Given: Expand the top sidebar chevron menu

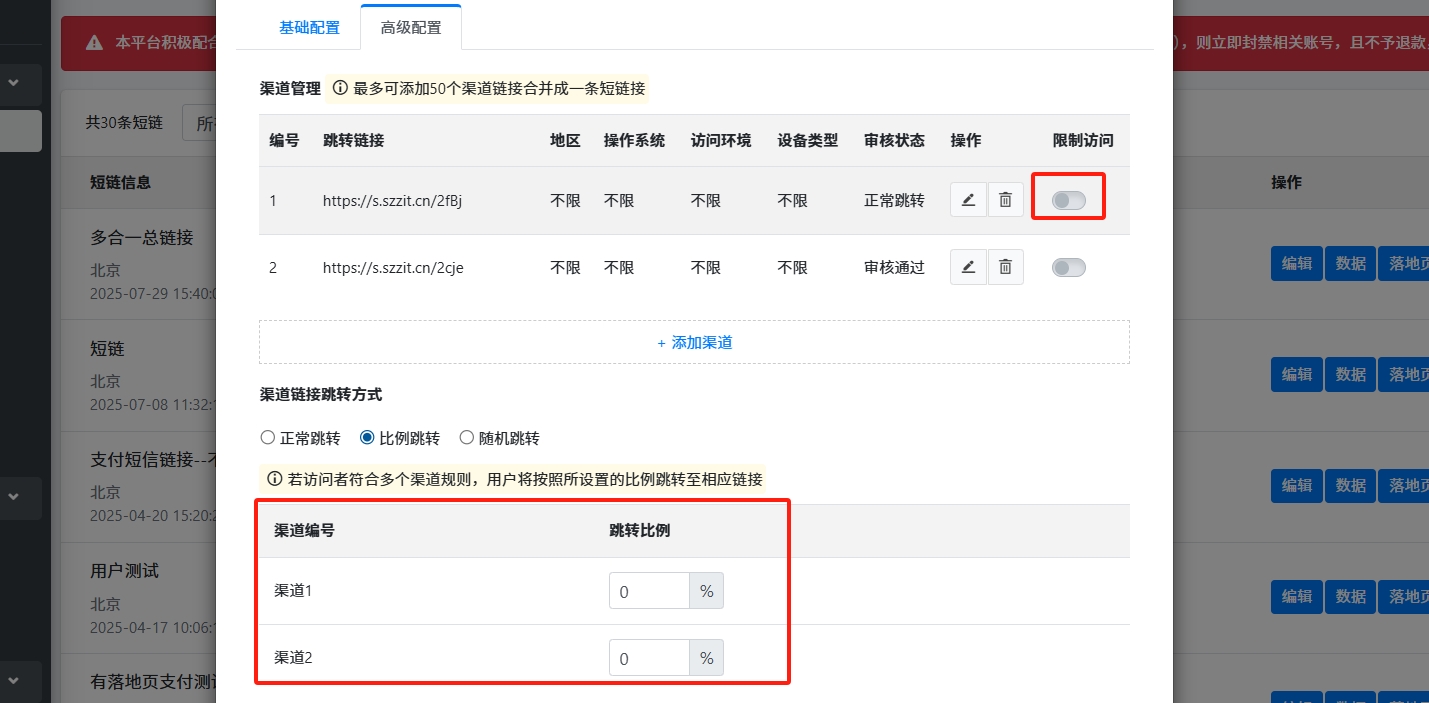Looking at the screenshot, I should tap(14, 83).
